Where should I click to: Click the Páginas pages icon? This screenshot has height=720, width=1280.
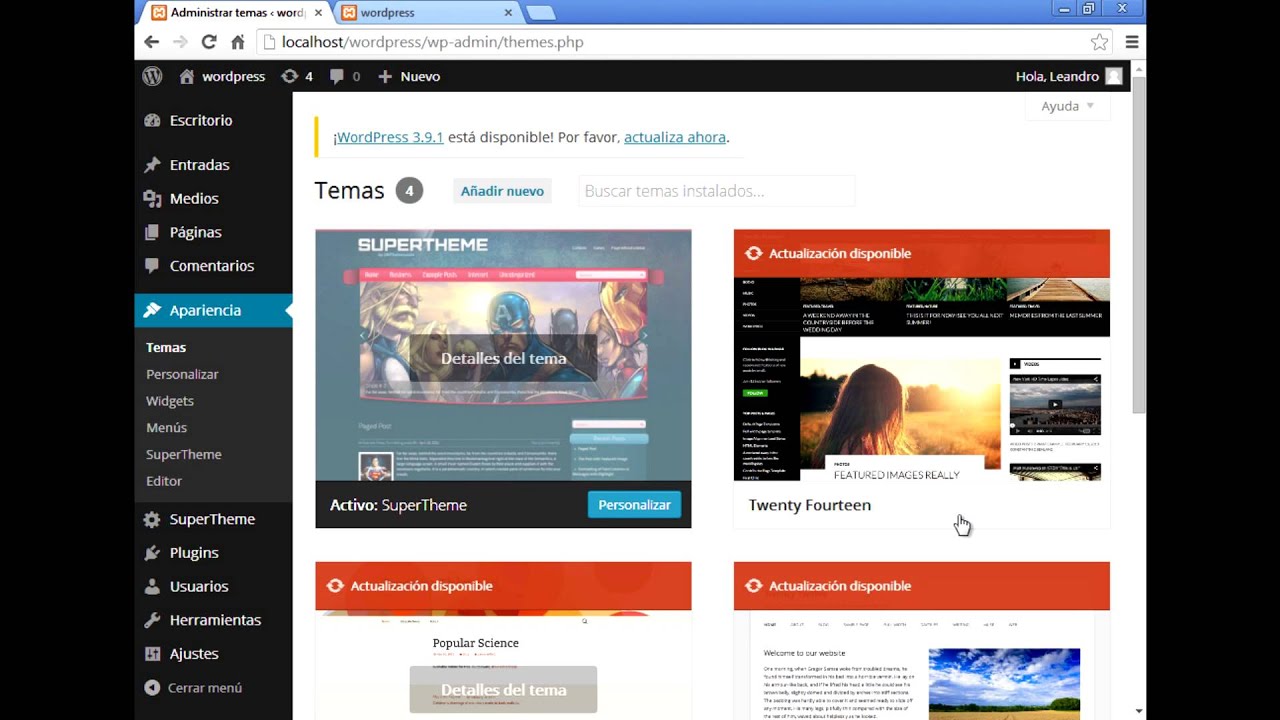coord(152,232)
